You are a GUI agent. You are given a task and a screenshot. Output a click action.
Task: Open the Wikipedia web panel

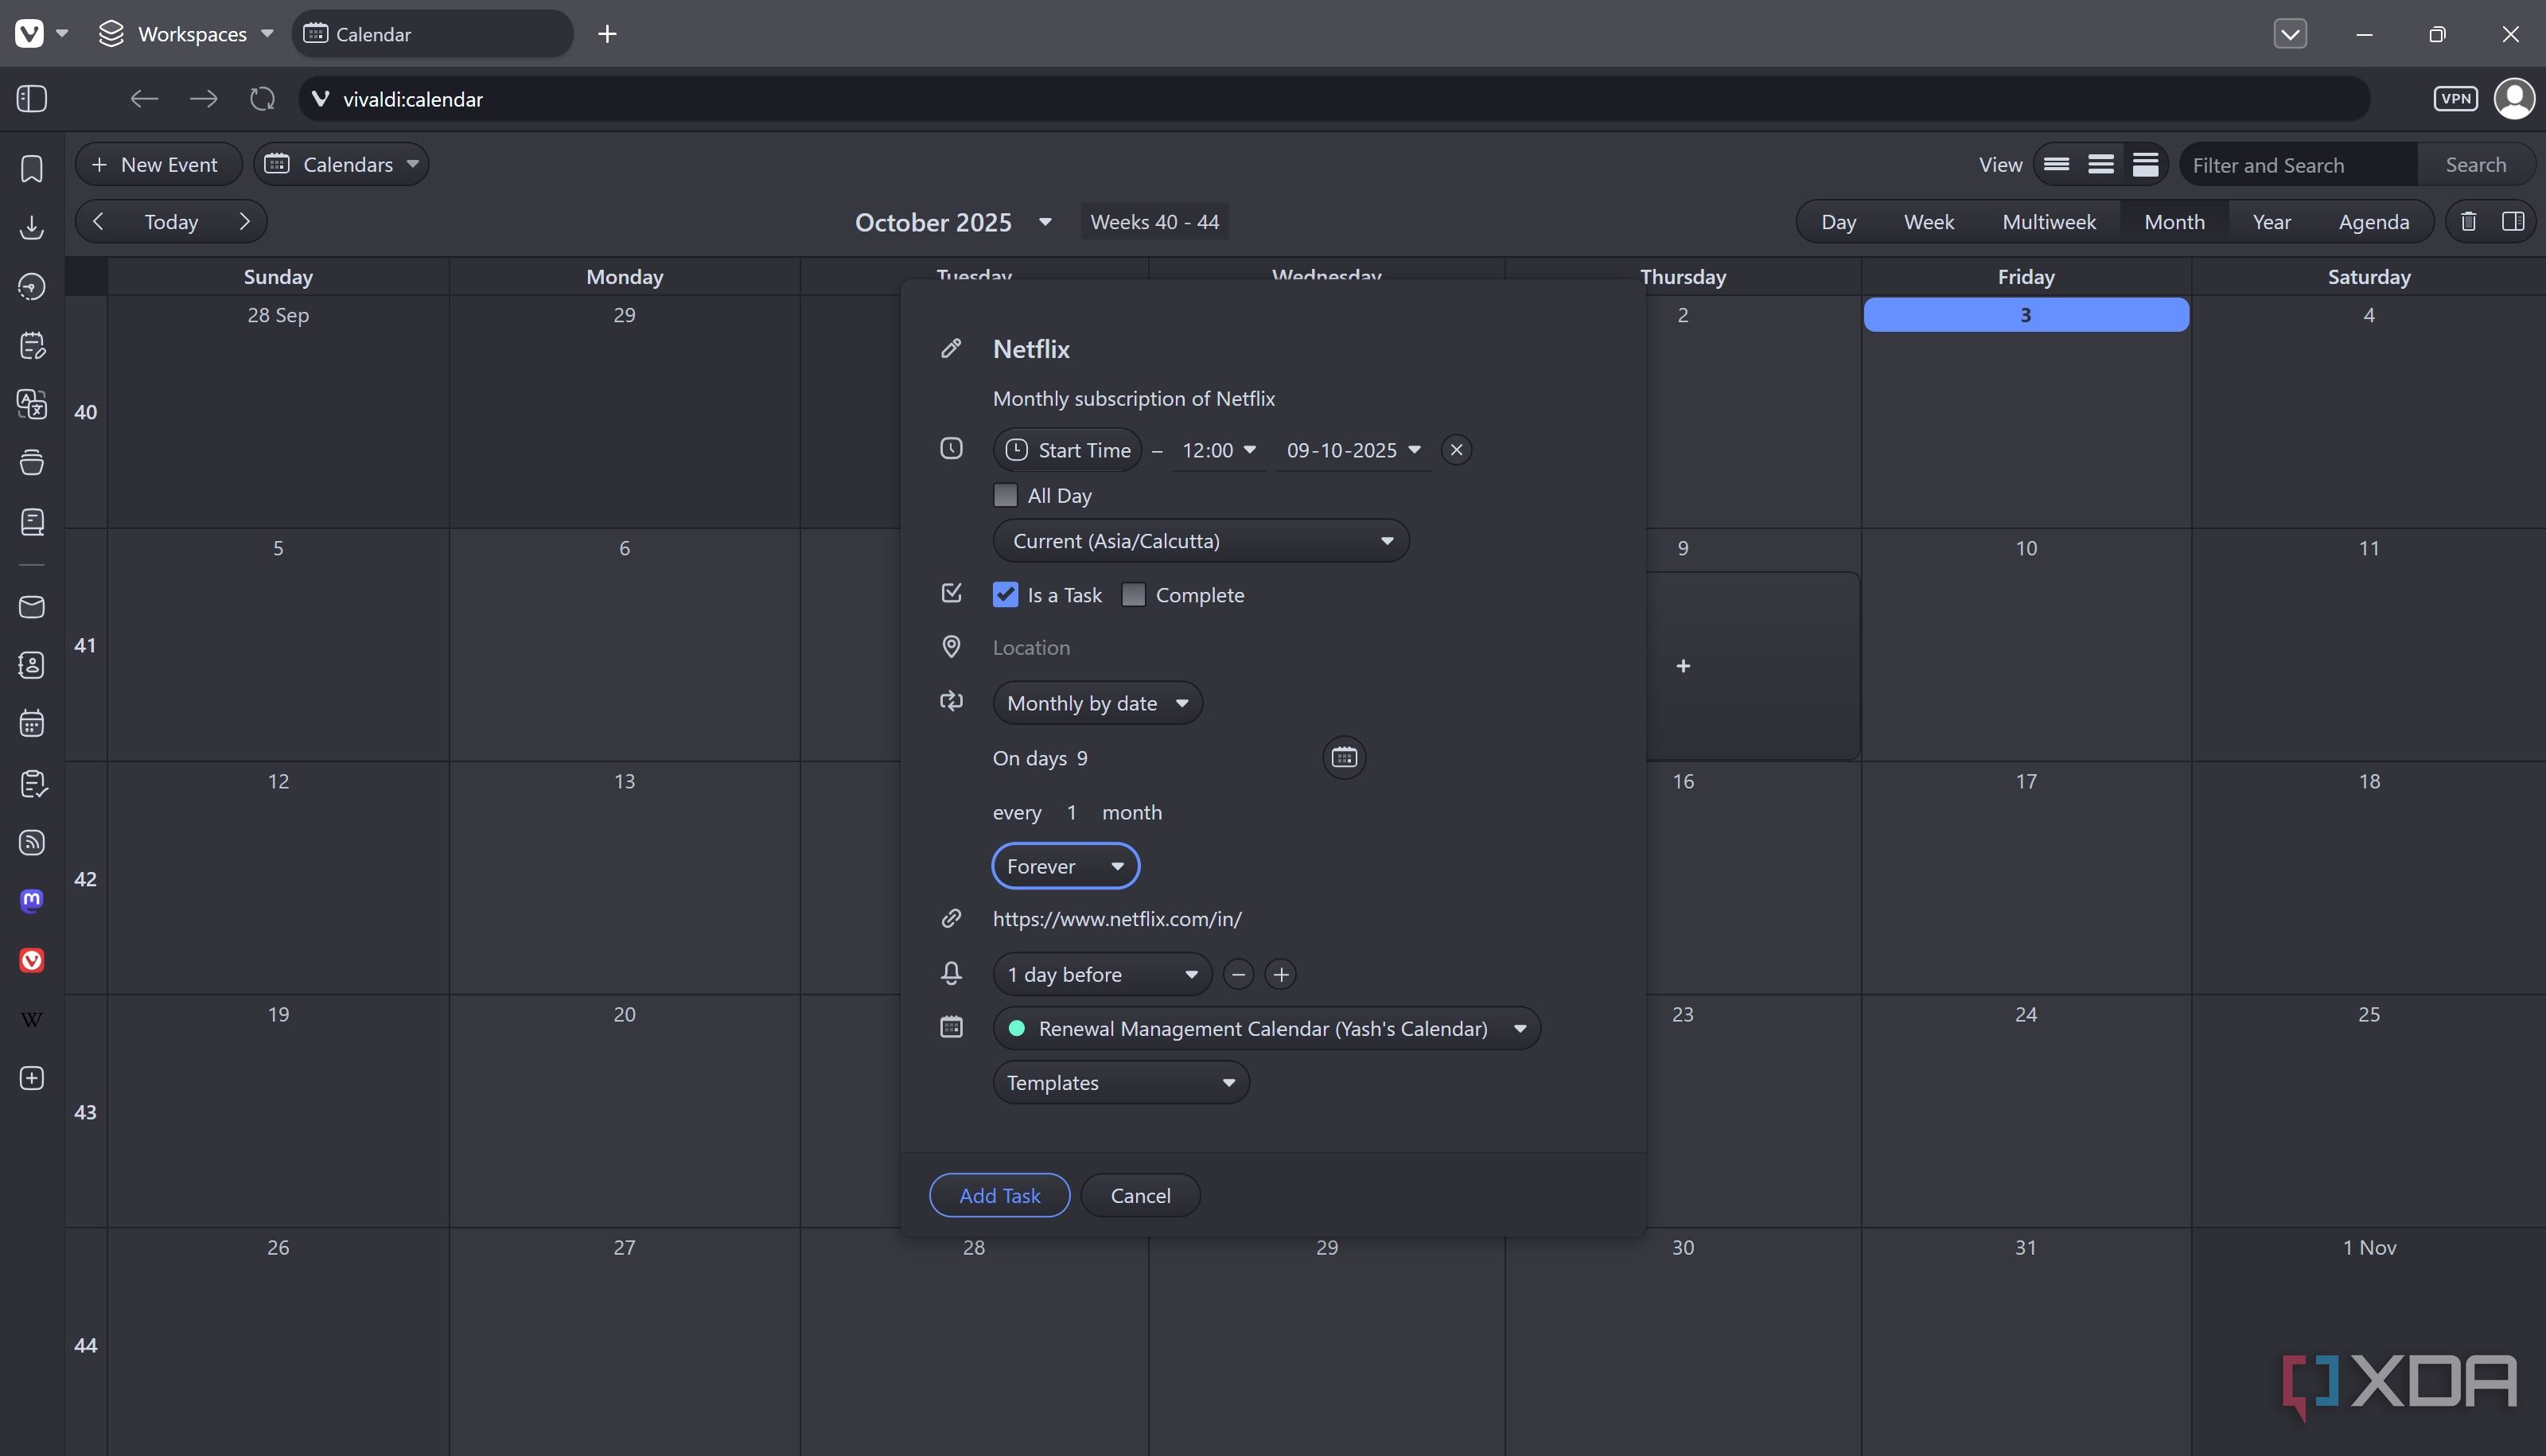point(32,1020)
